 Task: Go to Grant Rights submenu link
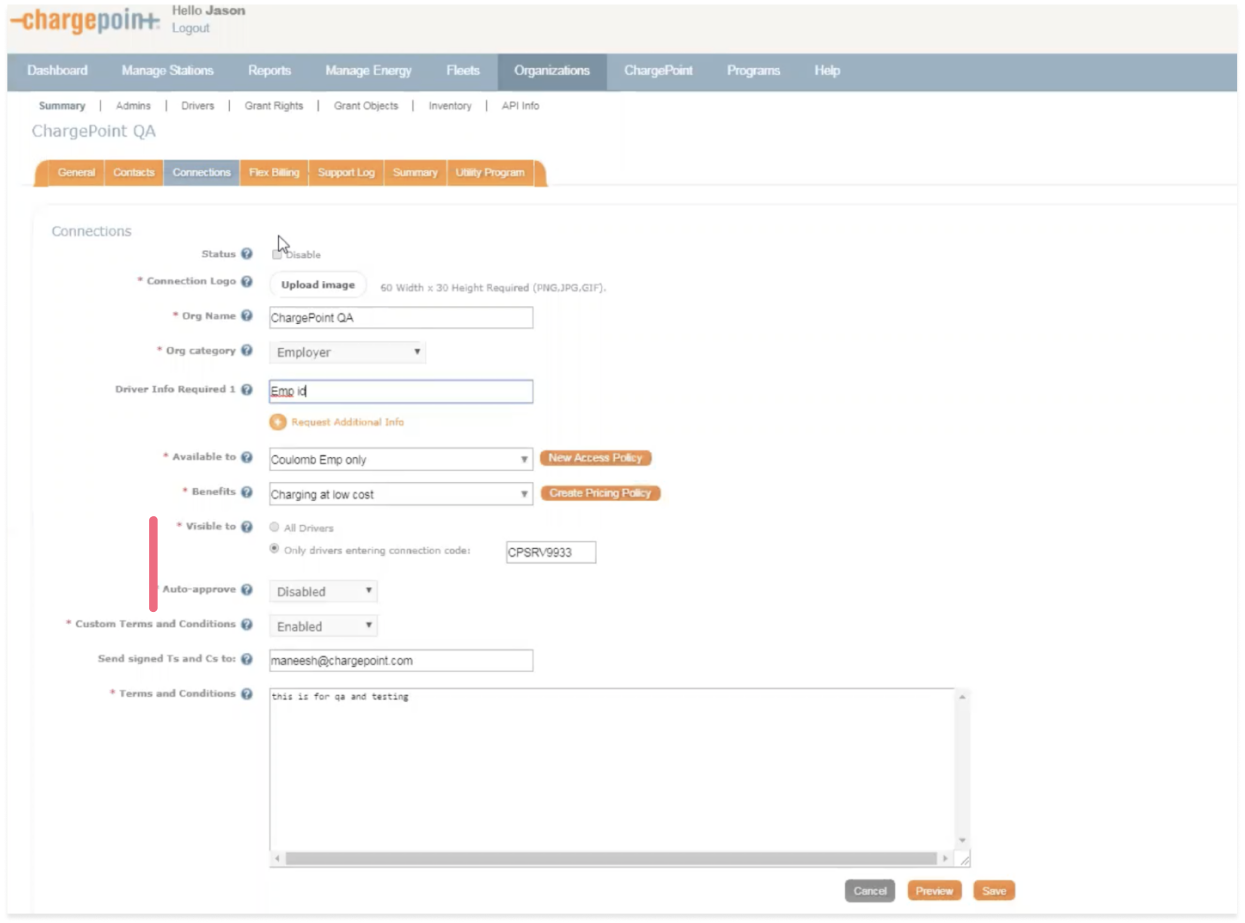274,106
